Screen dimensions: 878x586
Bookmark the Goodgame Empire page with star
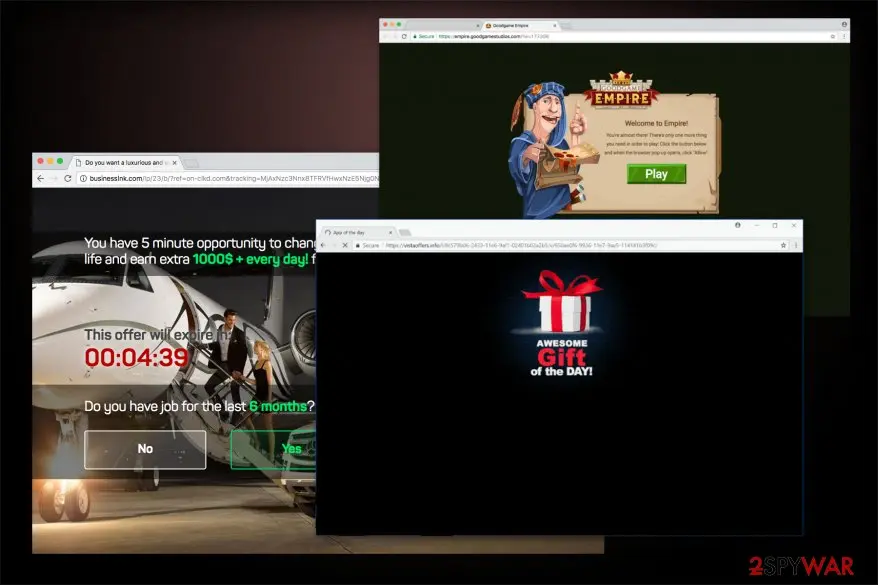tap(833, 36)
